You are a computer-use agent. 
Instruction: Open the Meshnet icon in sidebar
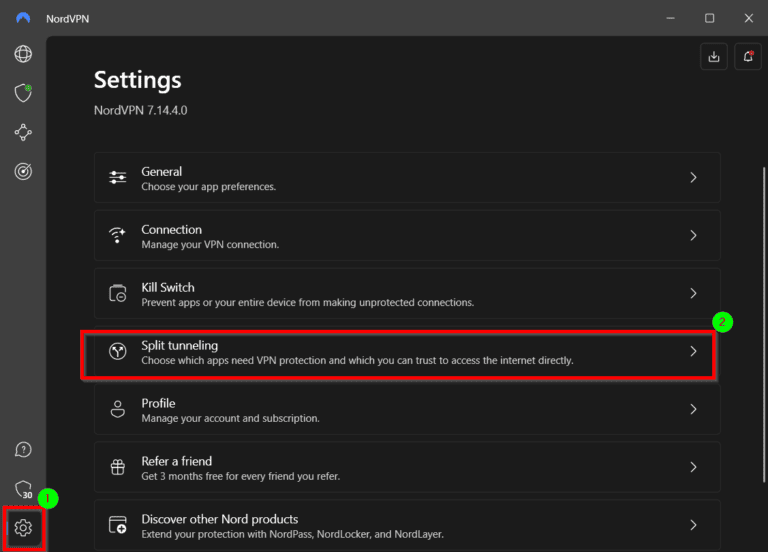tap(23, 132)
